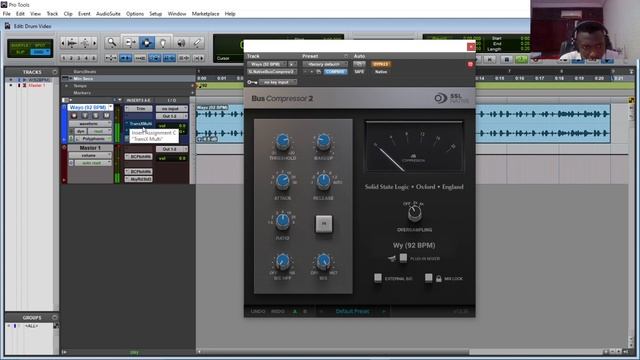The height and width of the screenshot is (360, 640).
Task: Open the plugin name selector dropdown
Action: click(271, 71)
